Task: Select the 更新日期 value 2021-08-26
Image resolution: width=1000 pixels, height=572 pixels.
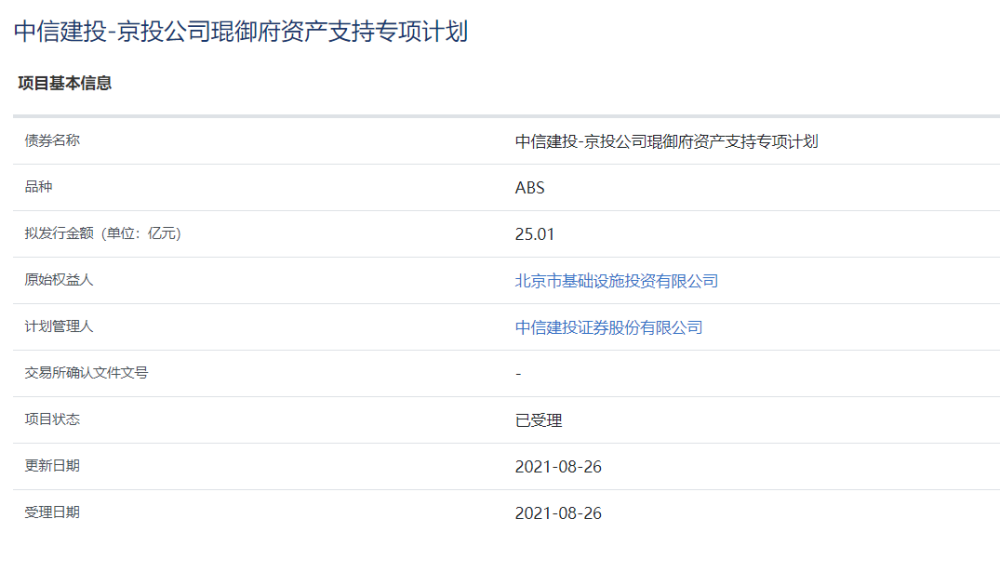Action: click(558, 467)
